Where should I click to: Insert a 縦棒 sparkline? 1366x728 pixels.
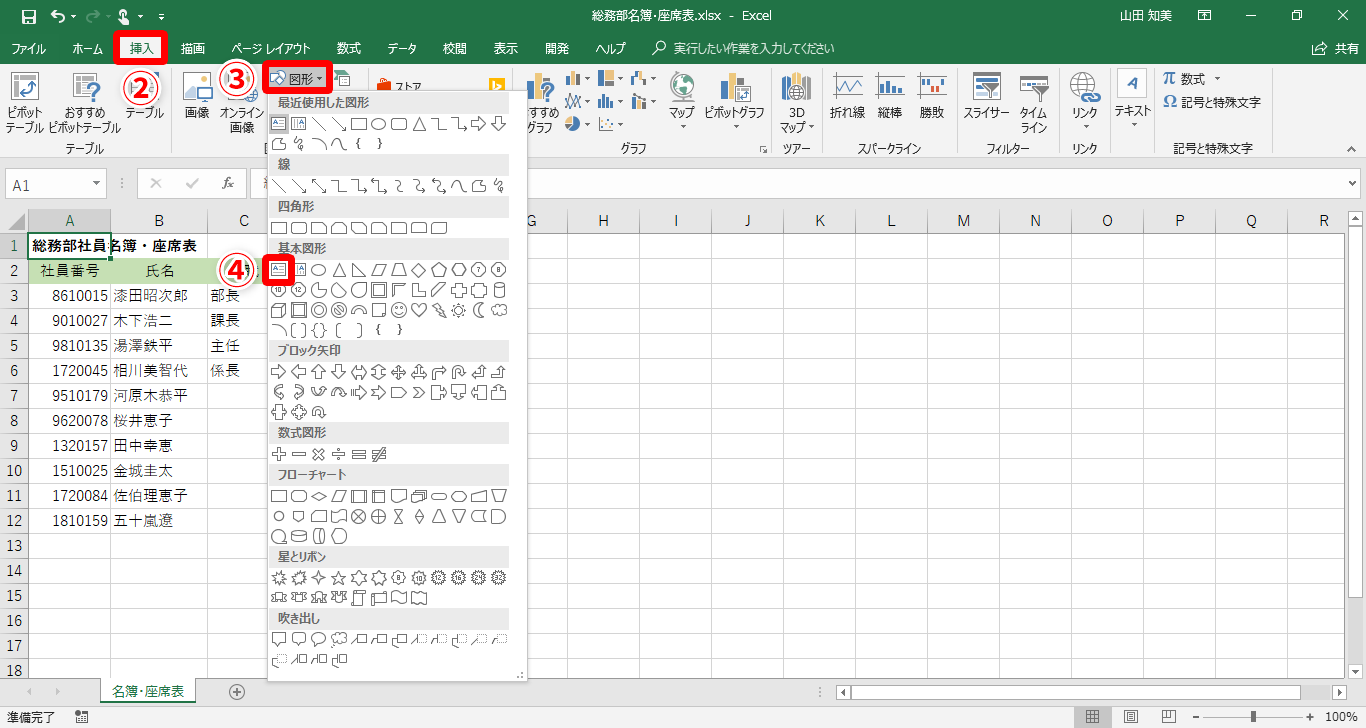point(890,98)
